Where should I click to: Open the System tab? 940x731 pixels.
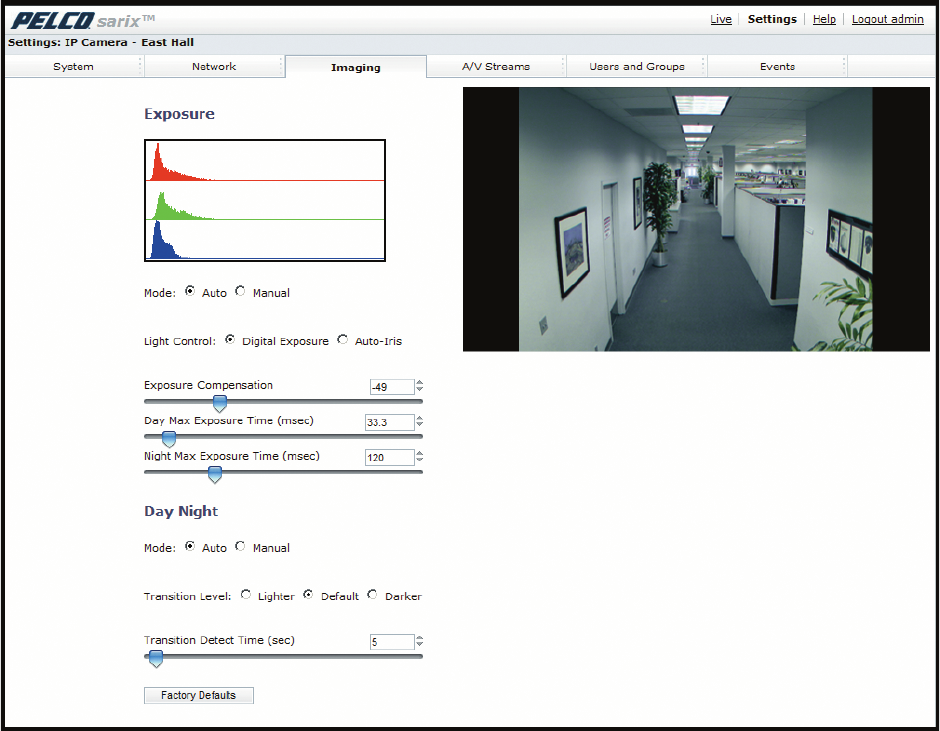(x=74, y=67)
